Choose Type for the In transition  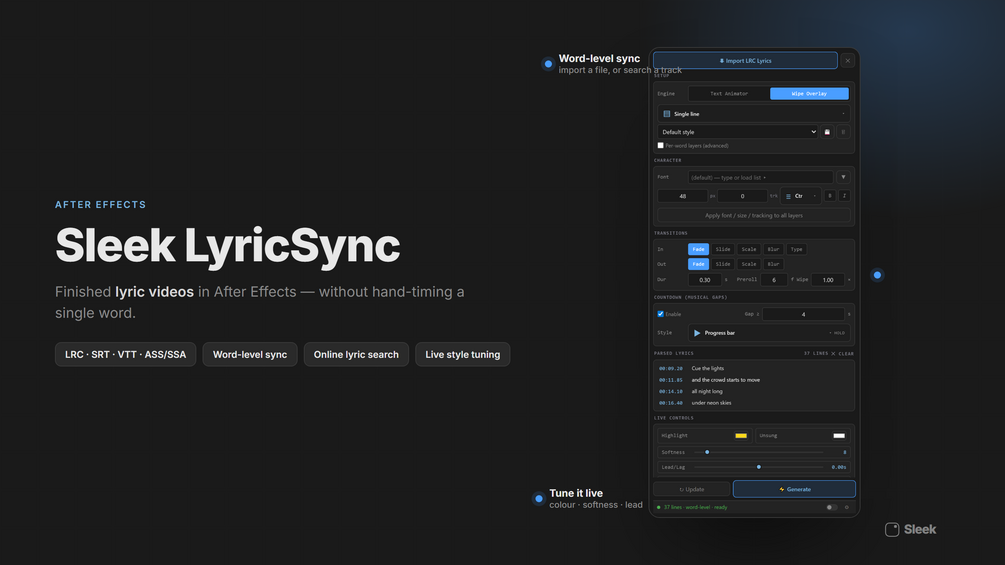pyautogui.click(x=796, y=249)
